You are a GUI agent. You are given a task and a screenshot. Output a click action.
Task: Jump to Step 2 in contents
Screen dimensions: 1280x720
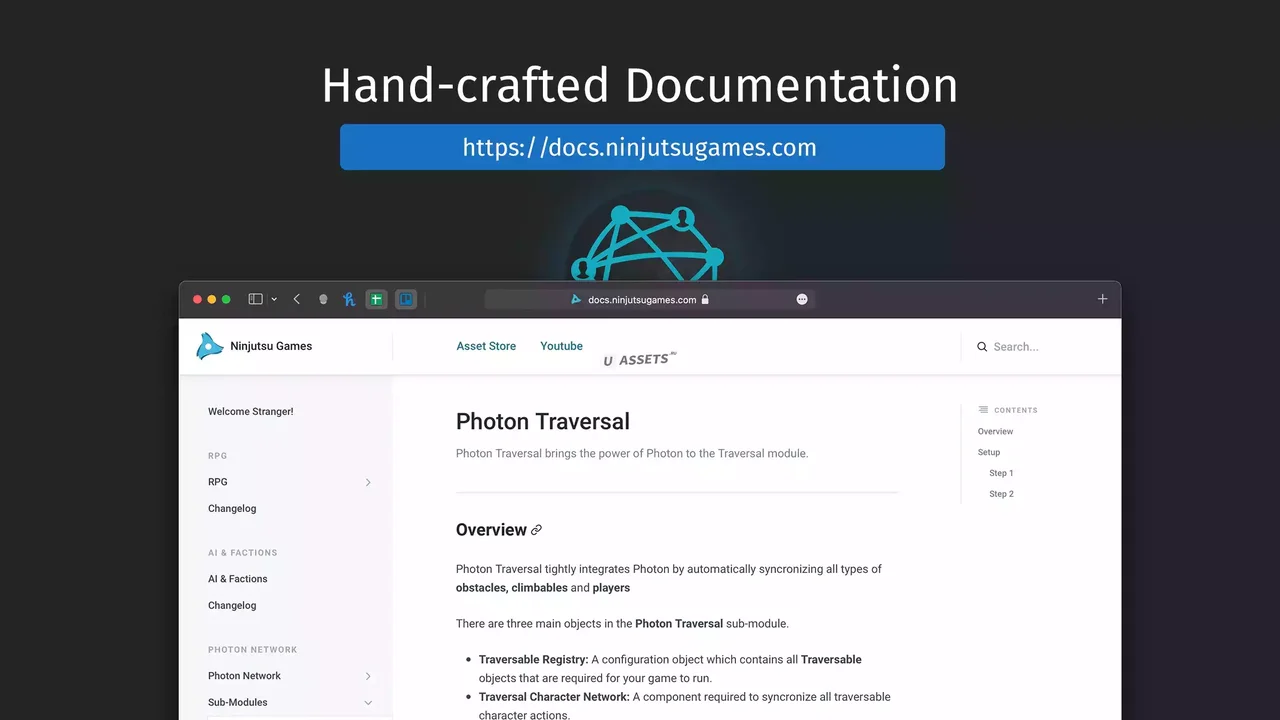click(x=1001, y=494)
